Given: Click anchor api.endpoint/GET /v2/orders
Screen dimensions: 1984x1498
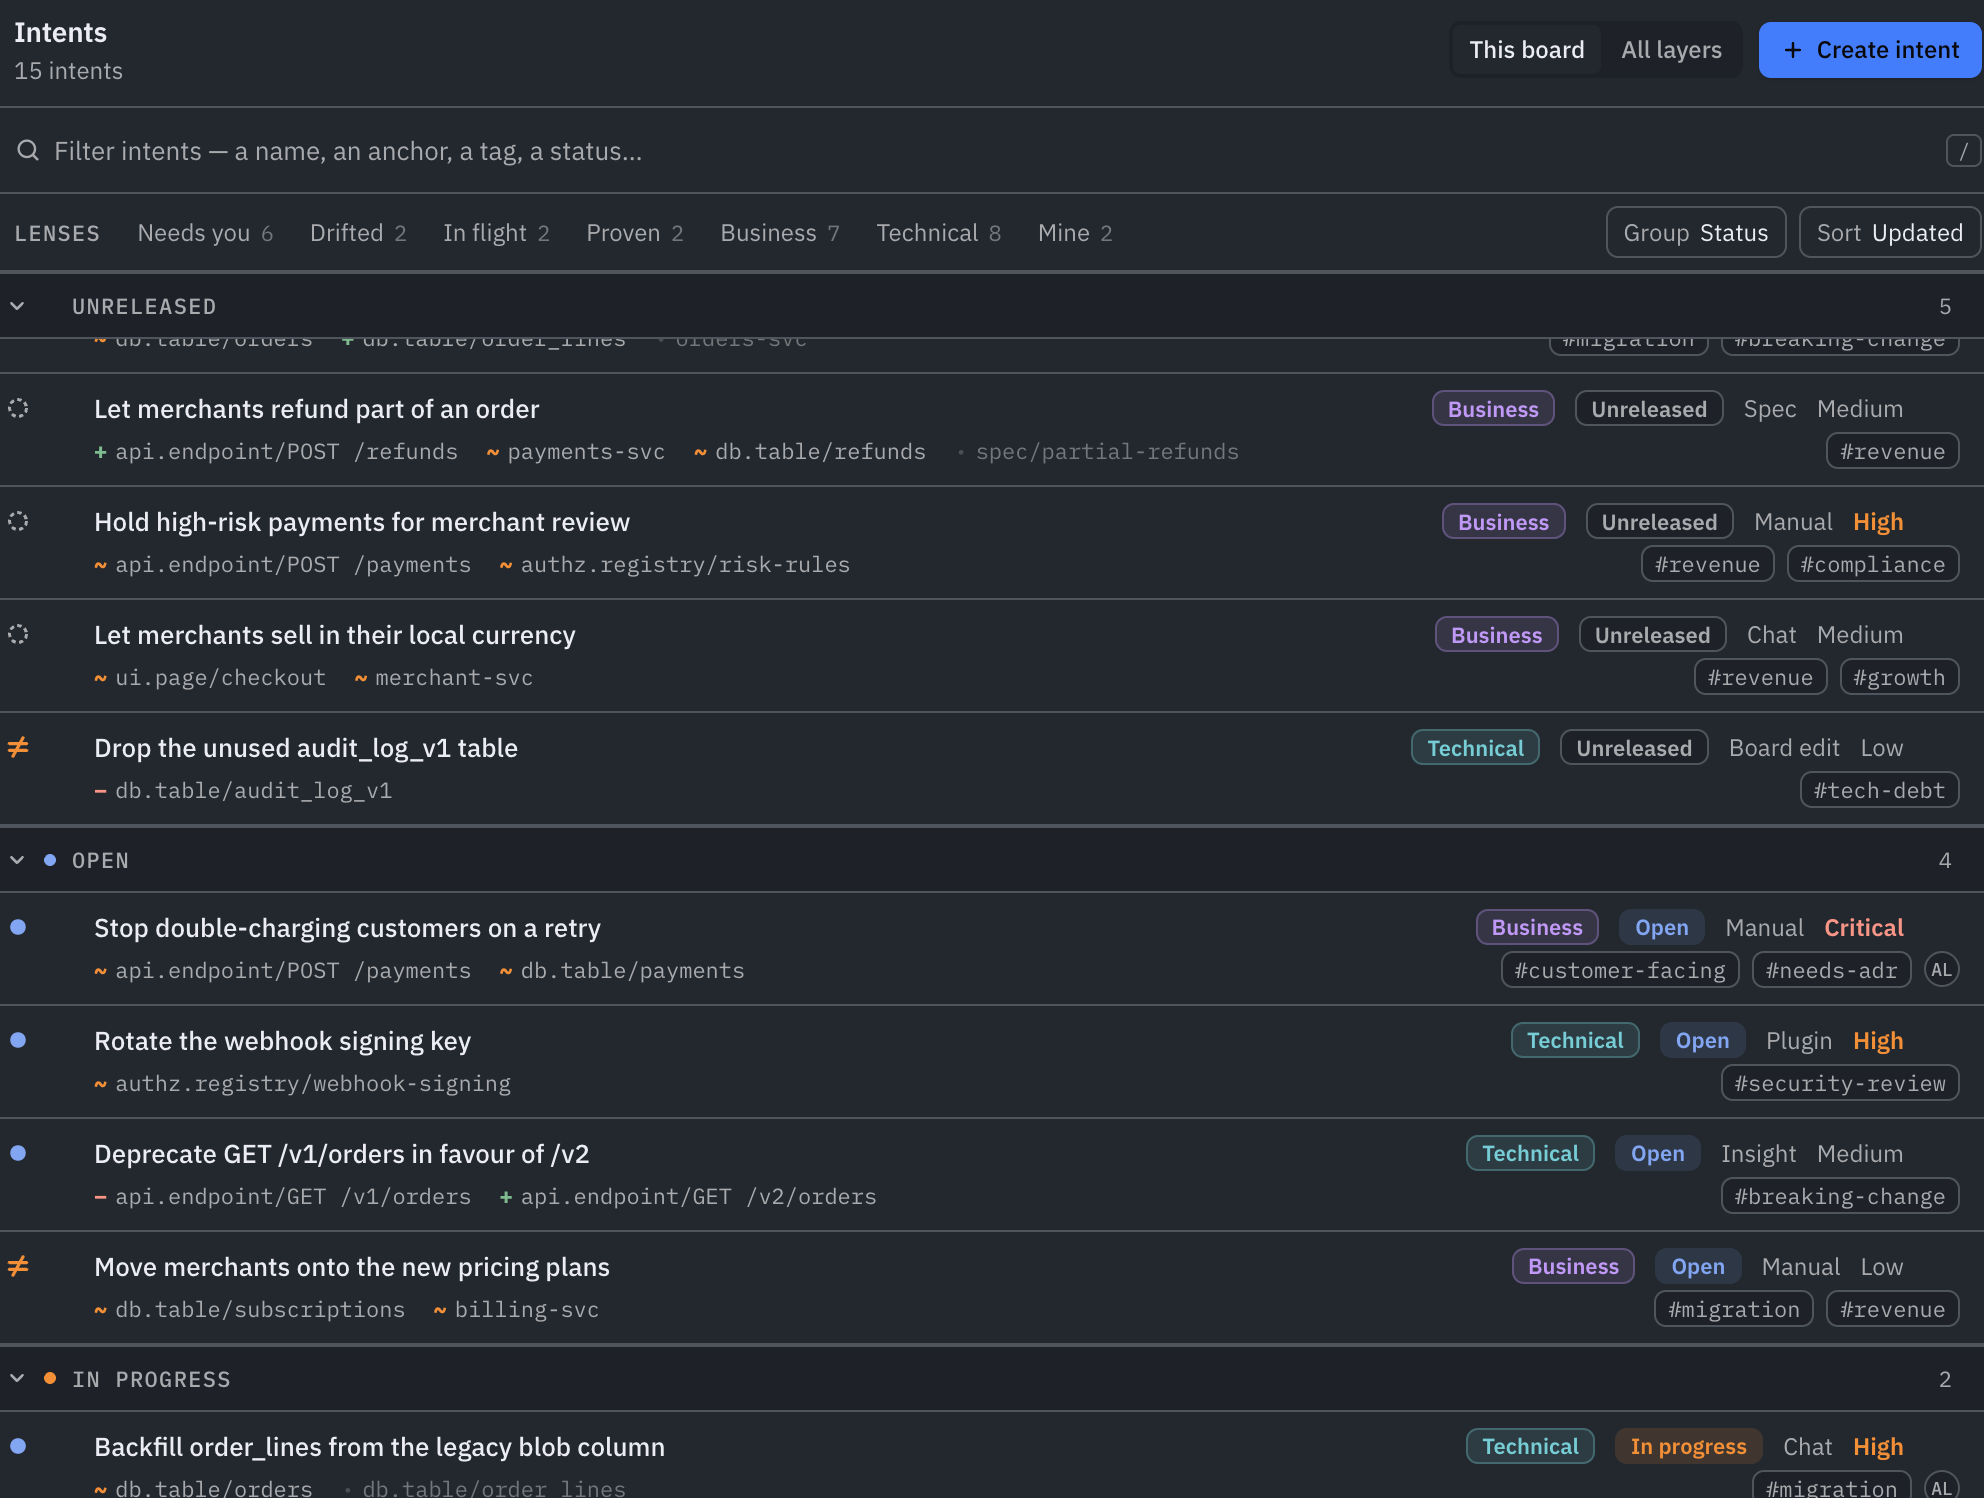Looking at the screenshot, I should pyautogui.click(x=698, y=1197).
